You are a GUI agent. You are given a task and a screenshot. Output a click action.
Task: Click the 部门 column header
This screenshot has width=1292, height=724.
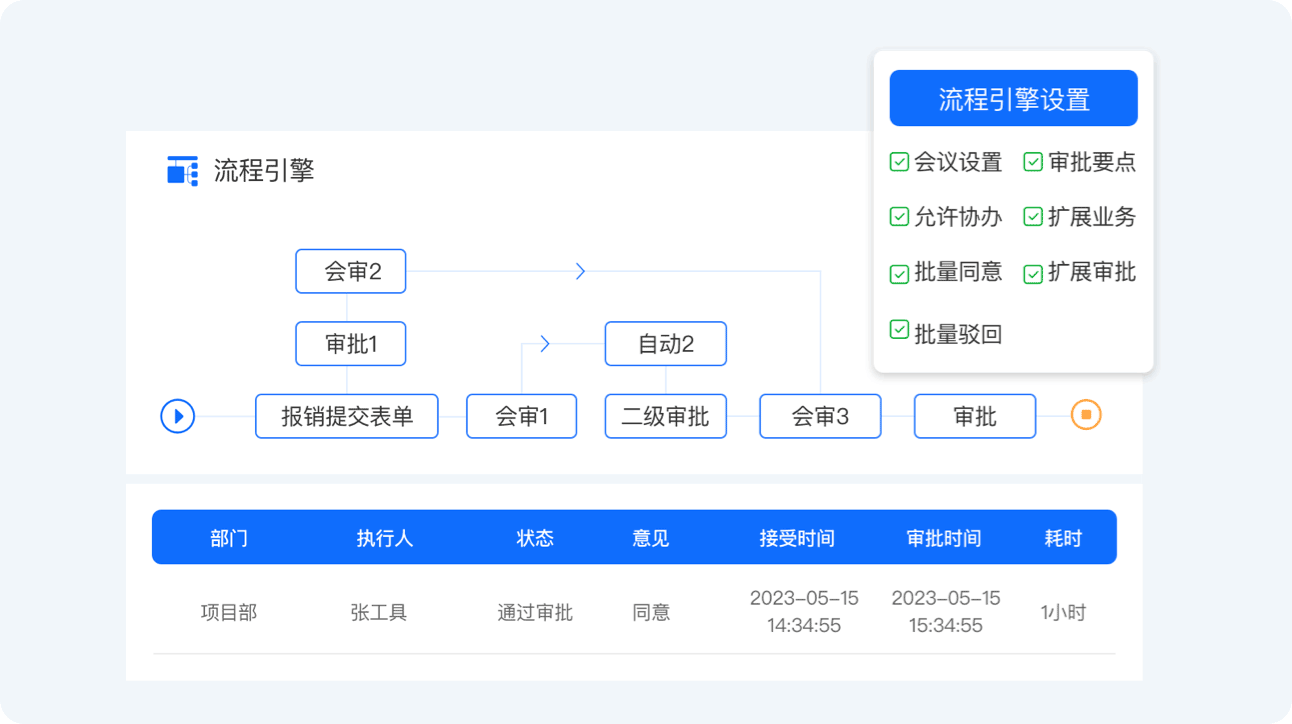(229, 538)
